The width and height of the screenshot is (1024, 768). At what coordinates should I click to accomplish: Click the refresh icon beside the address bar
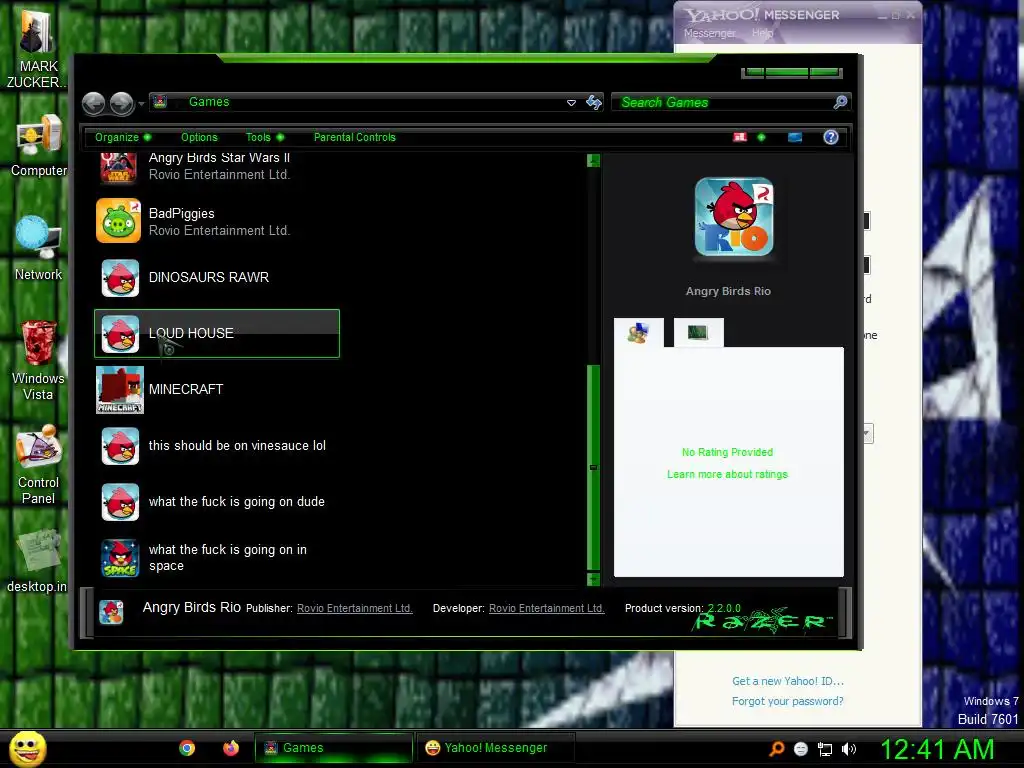(594, 102)
